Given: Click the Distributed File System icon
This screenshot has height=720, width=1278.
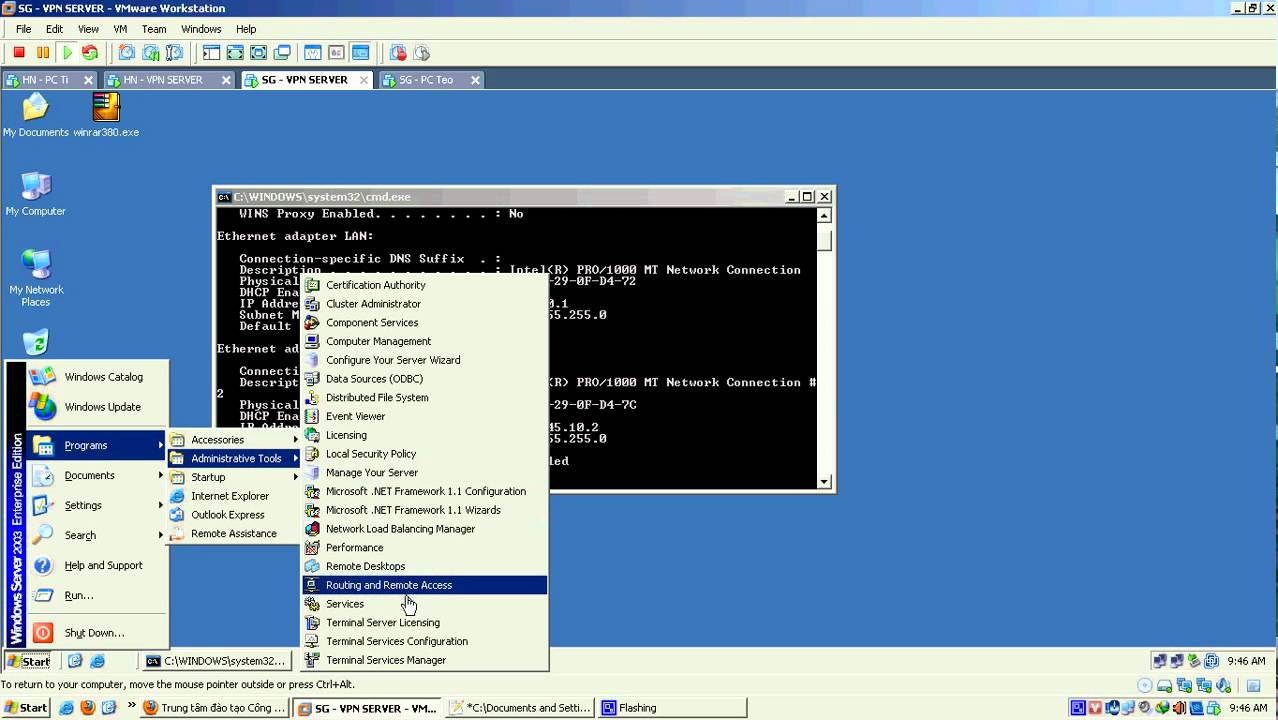Looking at the screenshot, I should [x=312, y=397].
